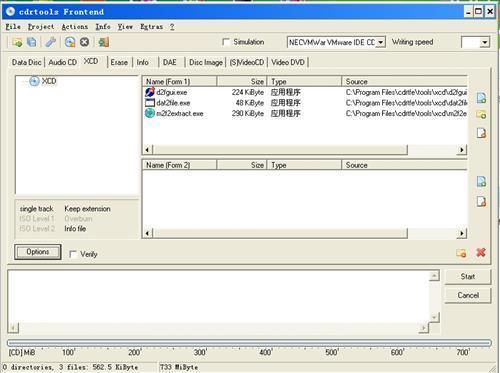
Task: Click the save project disk icon
Action: pos(32,42)
